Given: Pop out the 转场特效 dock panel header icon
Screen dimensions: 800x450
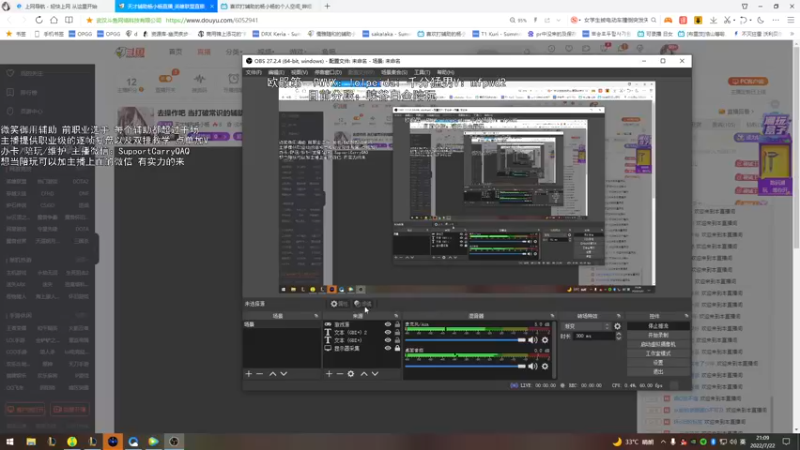Looking at the screenshot, I should tap(618, 316).
